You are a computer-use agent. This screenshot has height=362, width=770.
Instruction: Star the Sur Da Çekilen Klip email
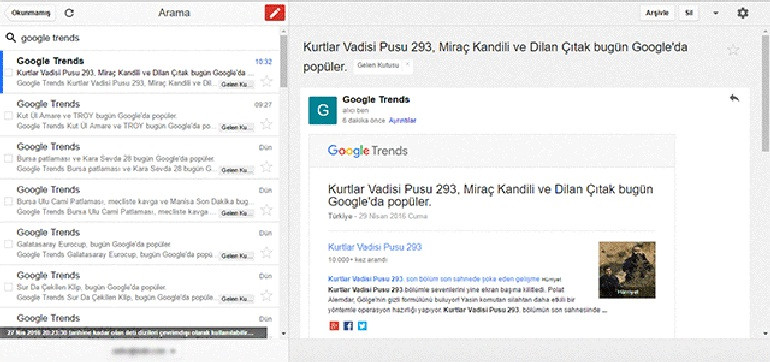tap(266, 295)
